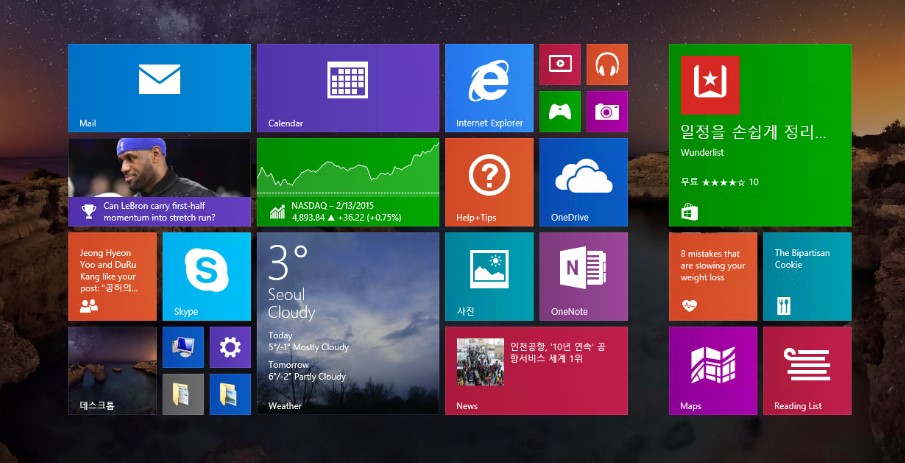Open the People tile with Jeong Hyeon post

tap(112, 277)
